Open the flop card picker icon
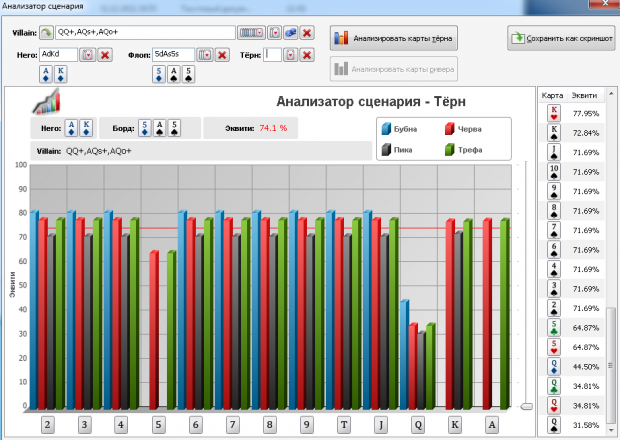This screenshot has width=620, height=440. point(205,55)
